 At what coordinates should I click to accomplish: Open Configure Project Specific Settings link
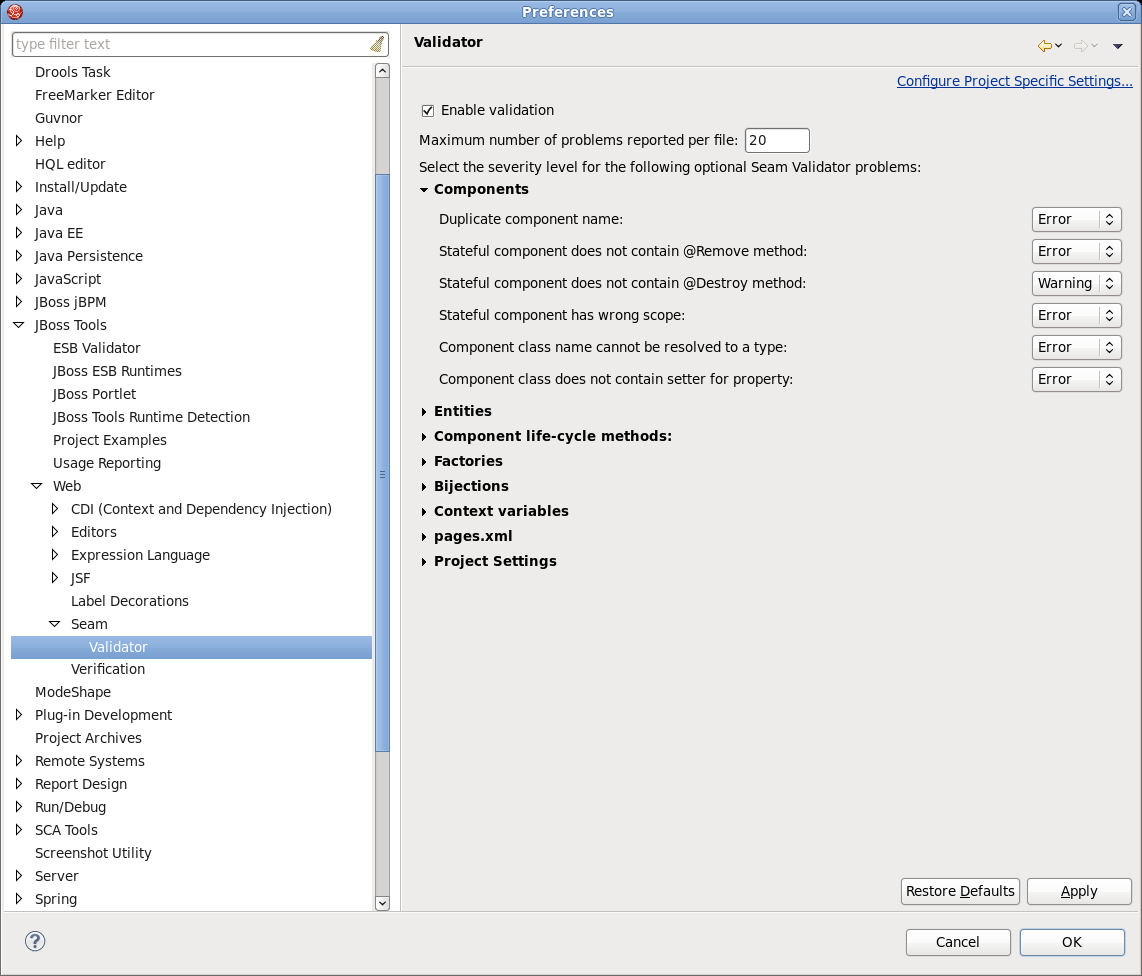tap(1014, 81)
